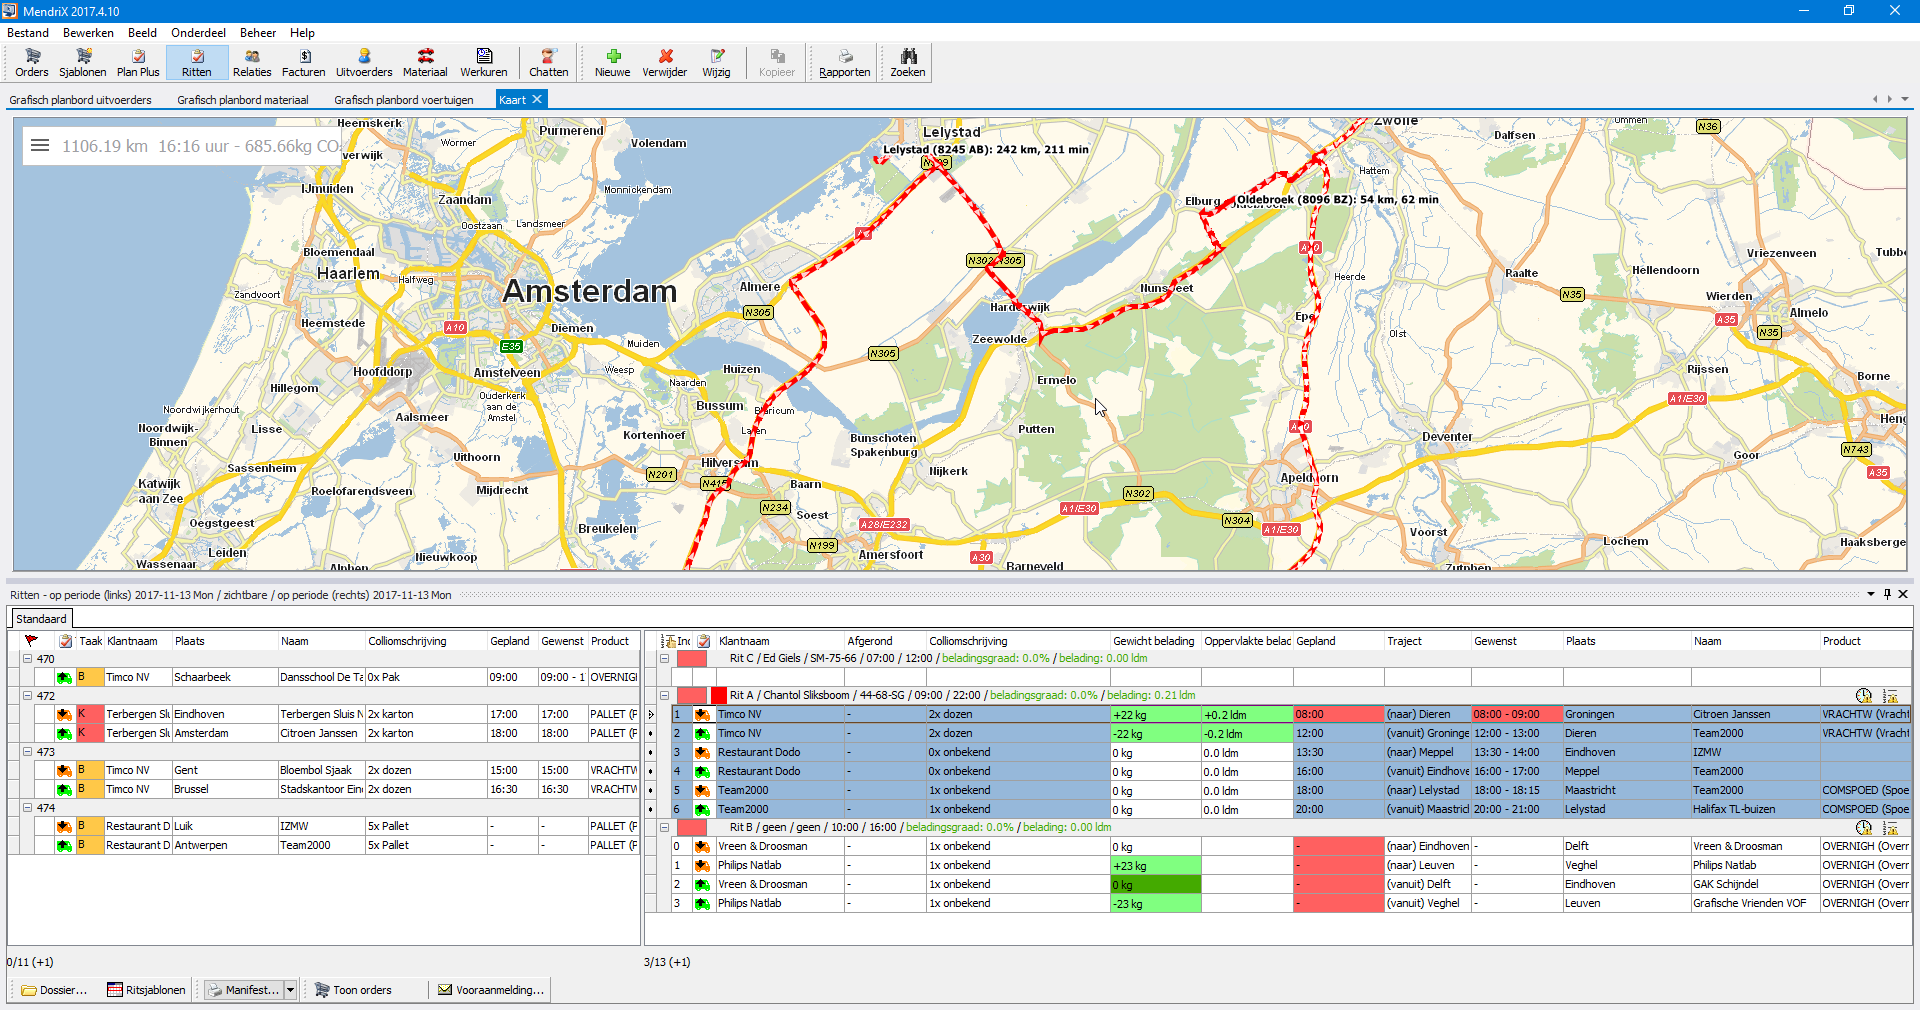Screen dimensions: 1920x1010
Task: Open the Beheer menu
Action: click(258, 33)
